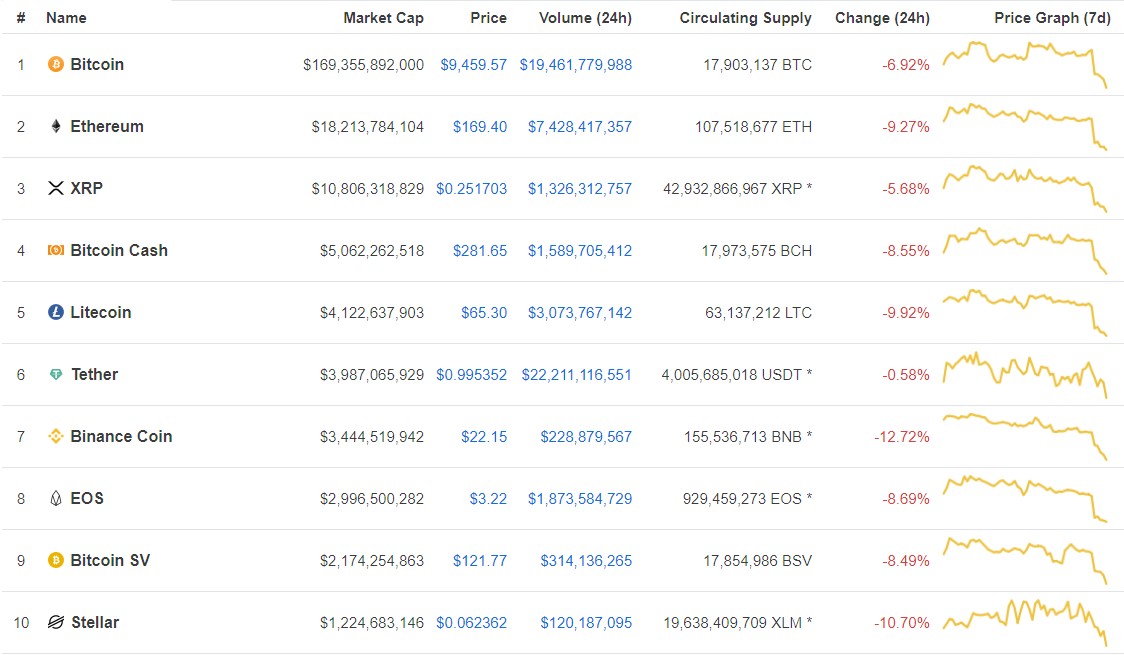
Task: Open the Ethereum coin page link
Action: 107,127
